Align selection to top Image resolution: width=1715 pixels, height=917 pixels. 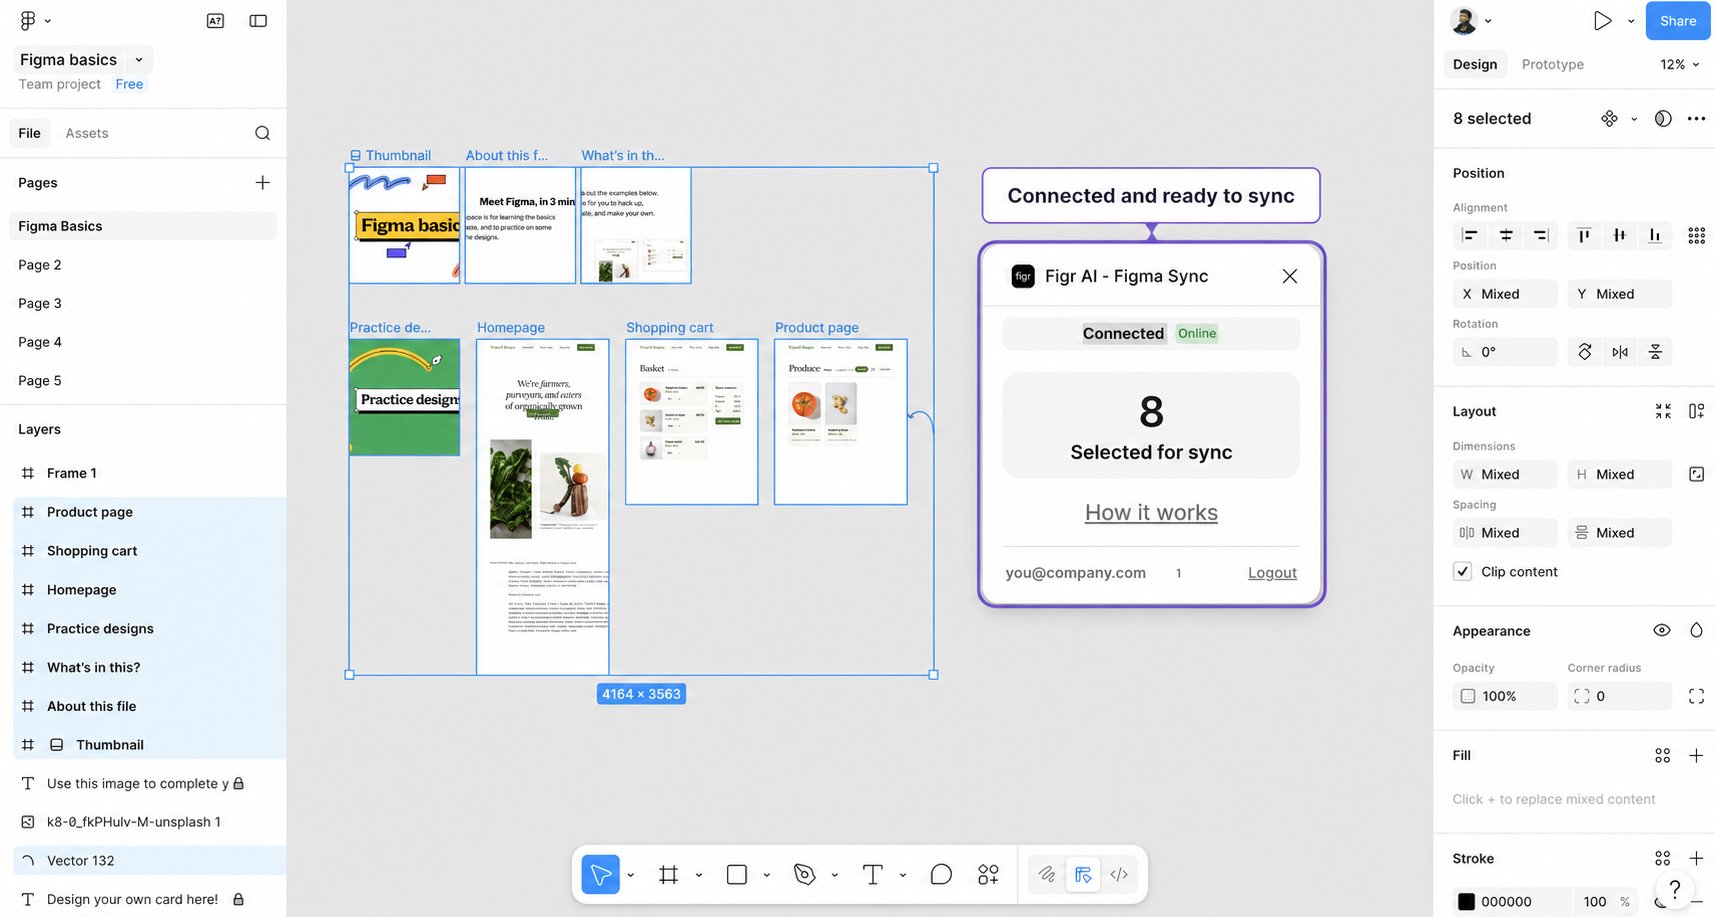[x=1584, y=236]
